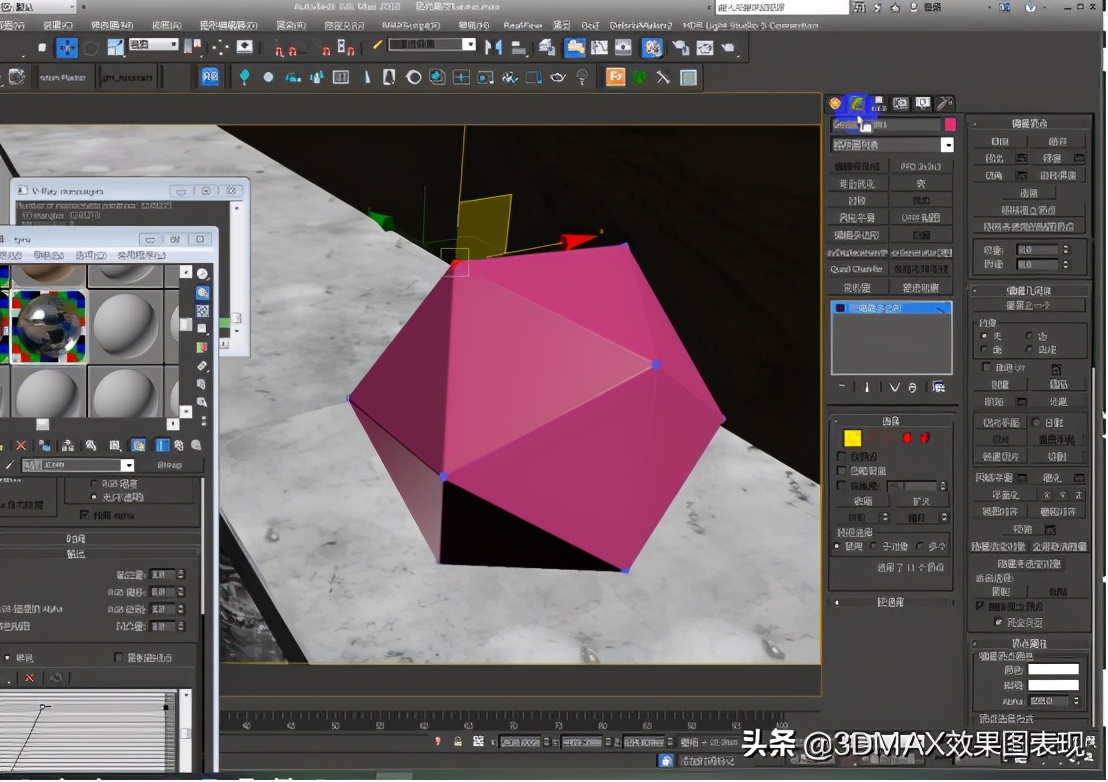Toggle Show End Result below the modifier stack

pos(867,388)
